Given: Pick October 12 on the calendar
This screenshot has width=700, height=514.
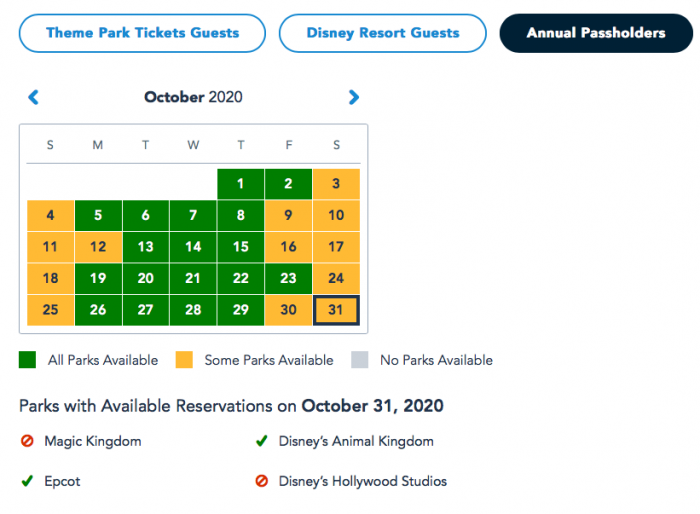Looking at the screenshot, I should click(x=98, y=247).
